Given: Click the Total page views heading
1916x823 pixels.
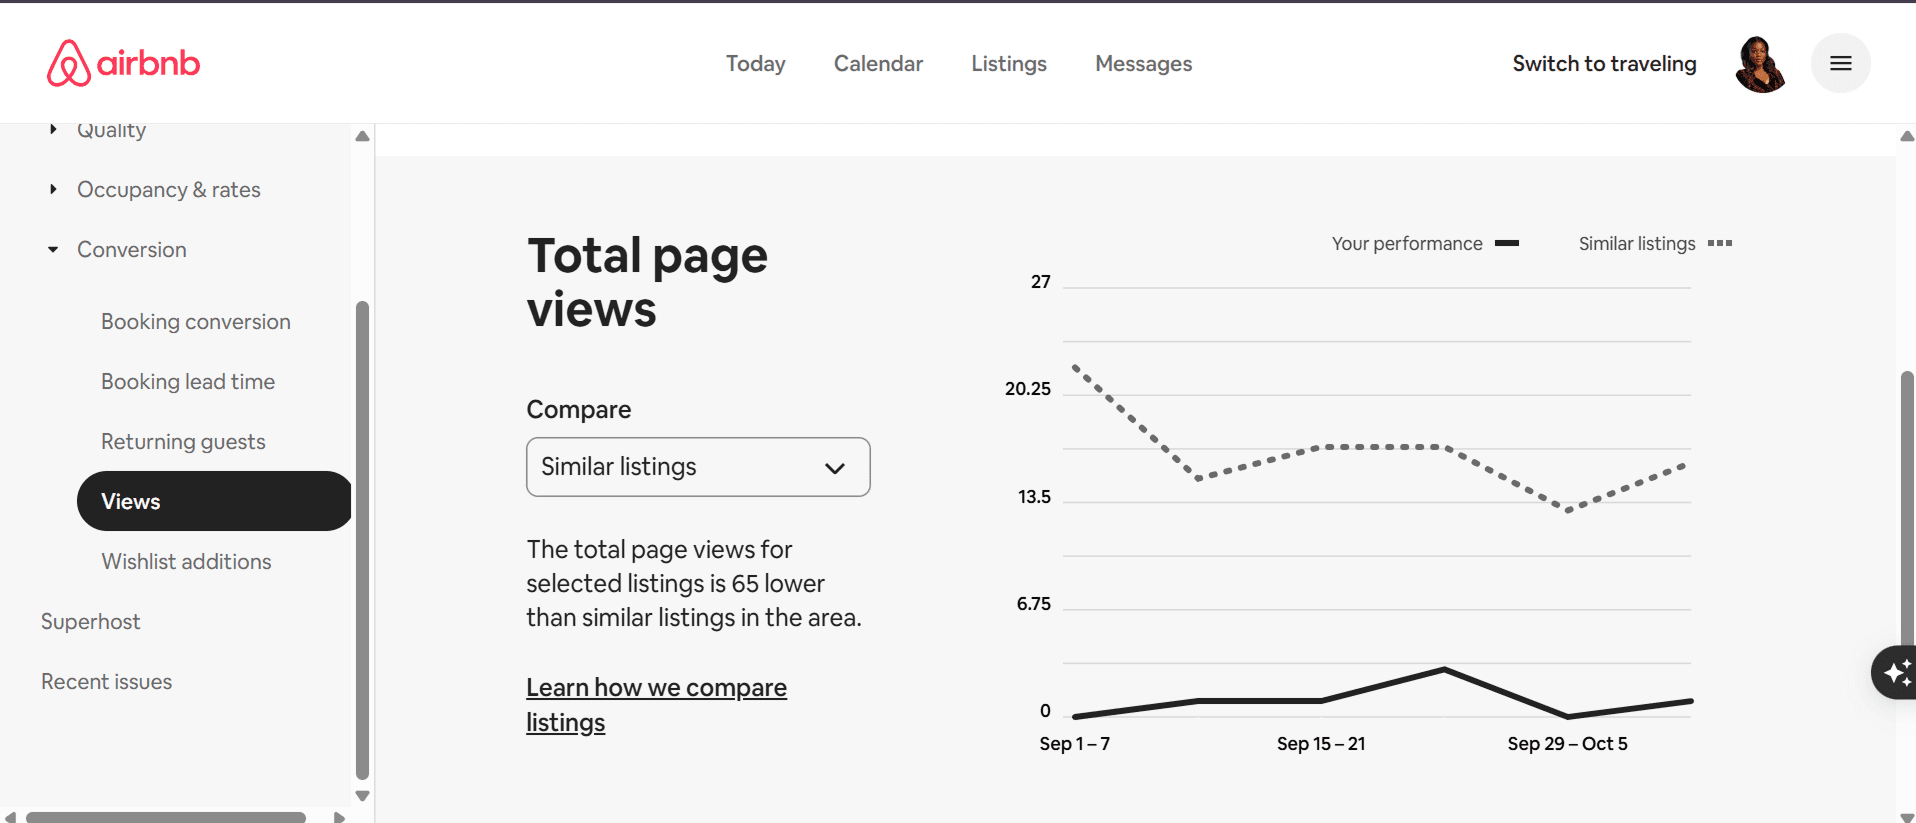Looking at the screenshot, I should pos(647,282).
